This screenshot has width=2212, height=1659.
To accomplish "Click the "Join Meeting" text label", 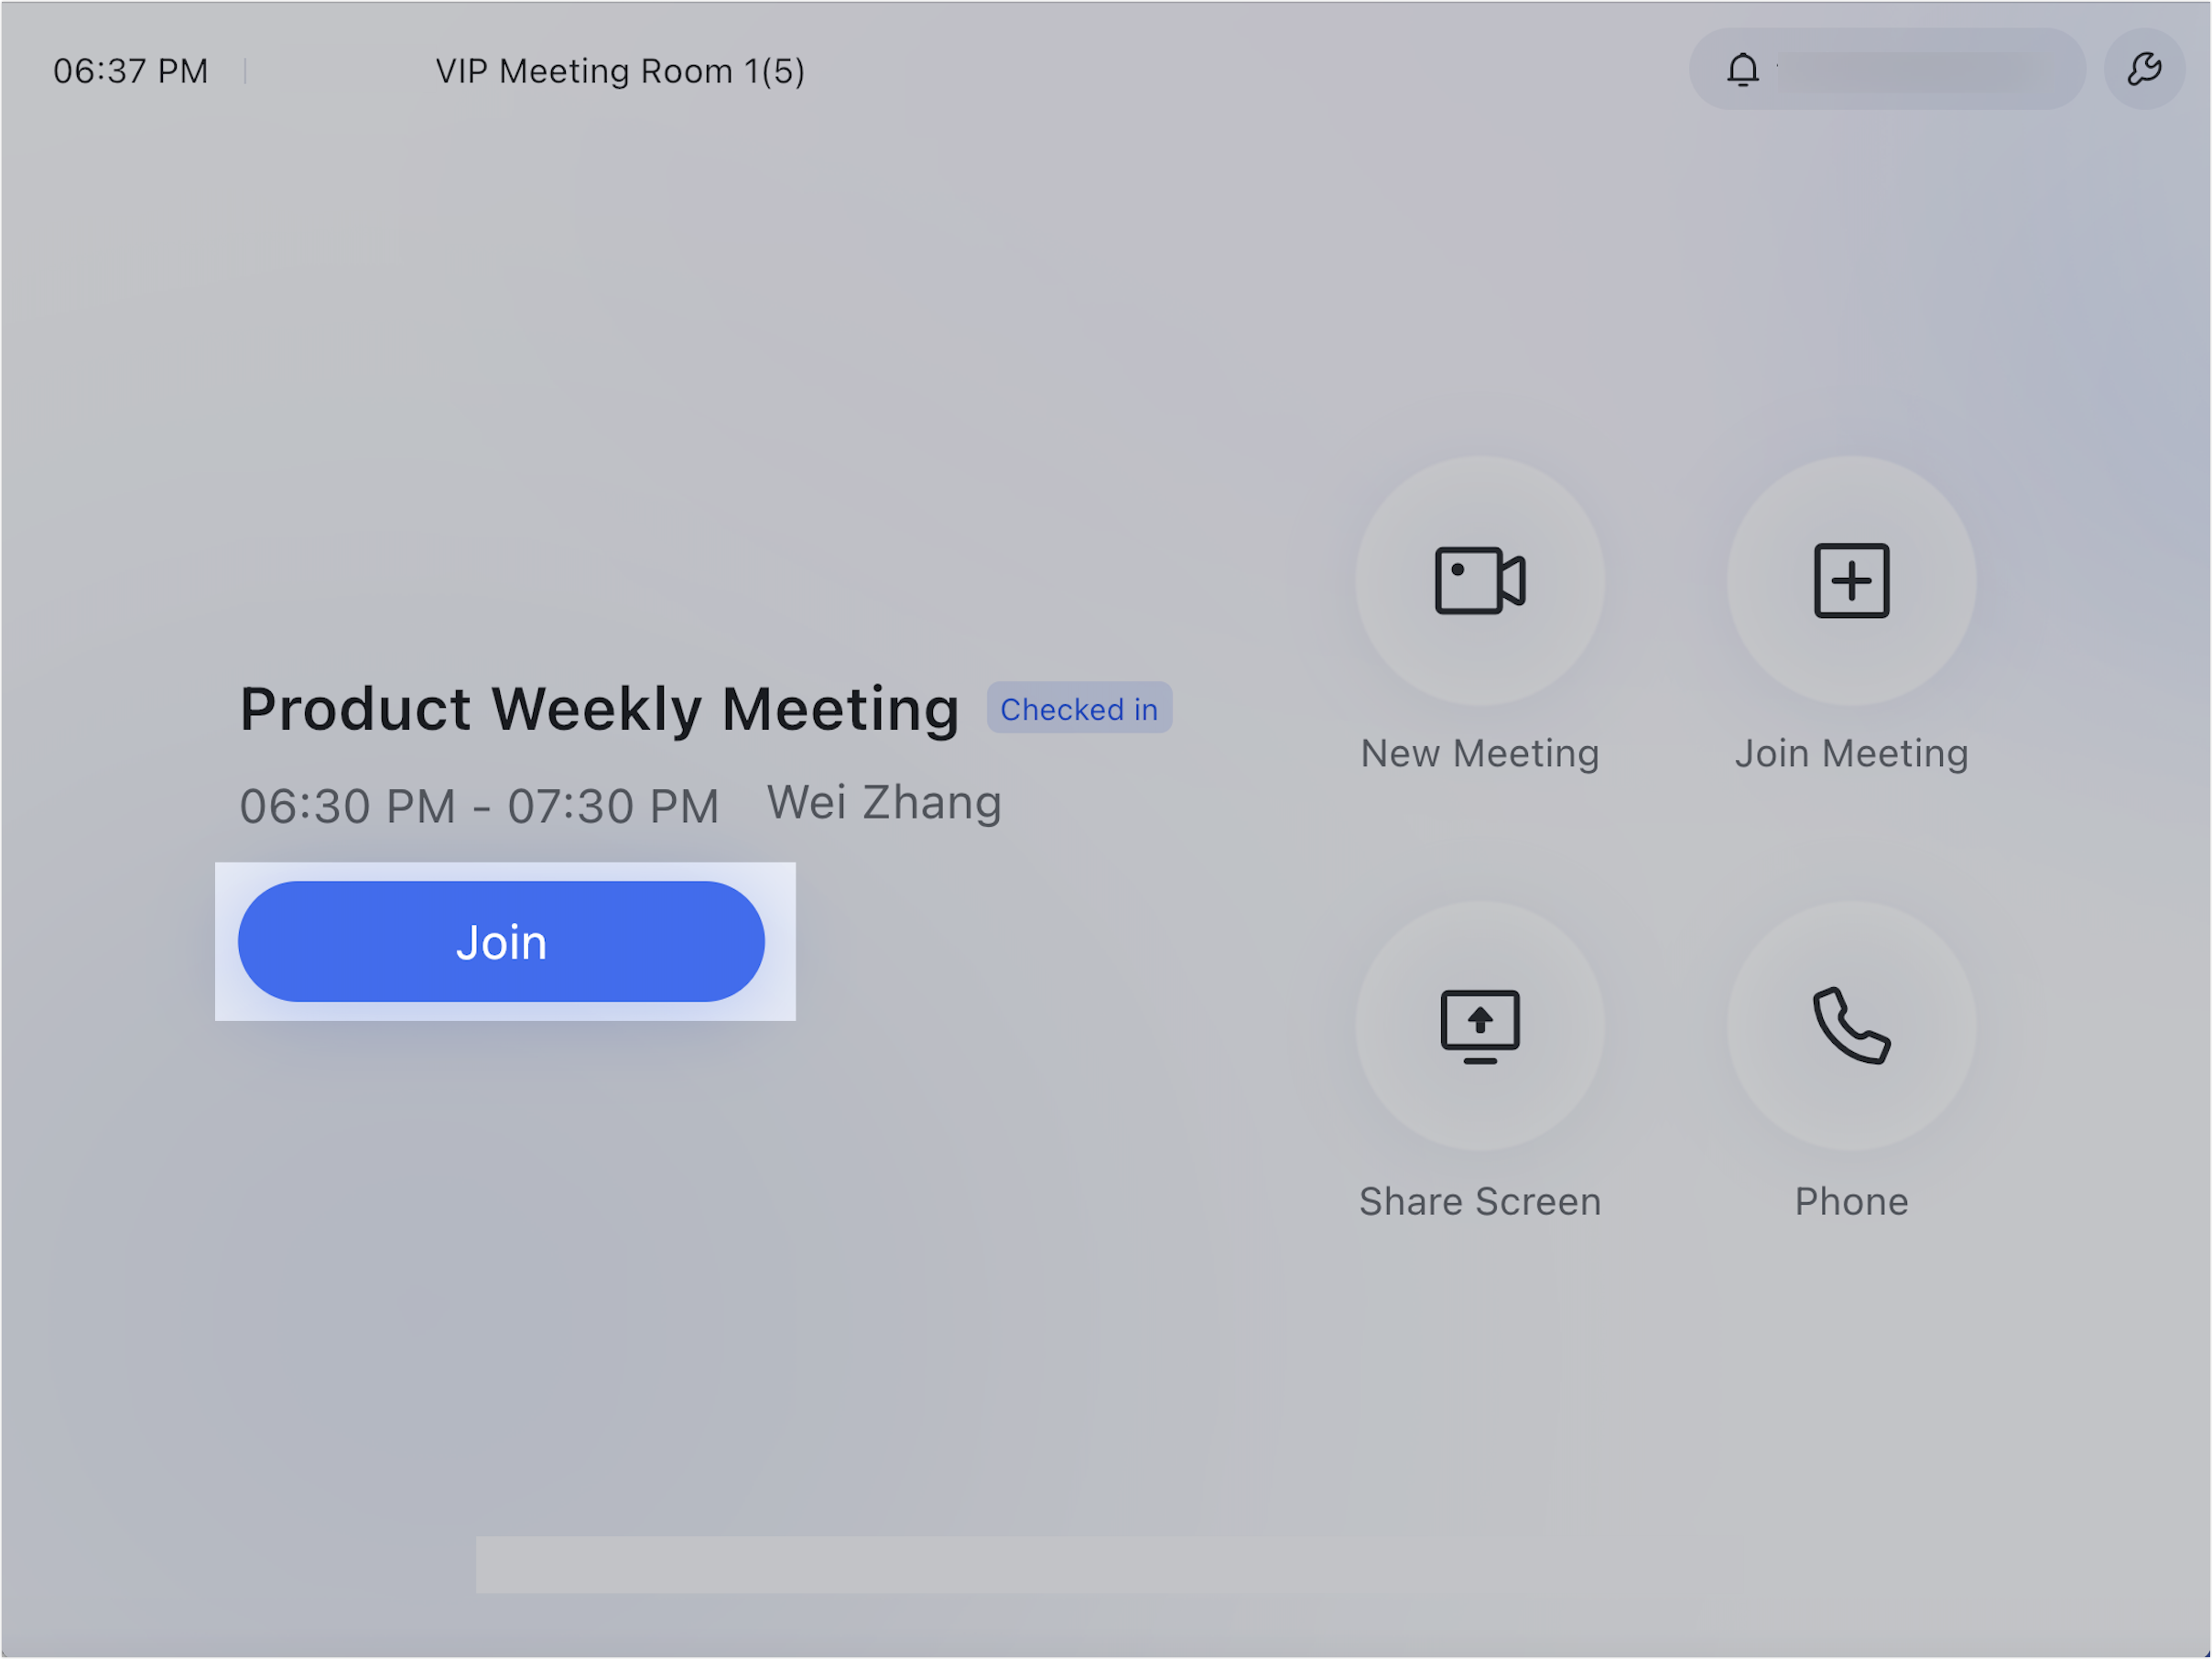I will tap(1851, 754).
